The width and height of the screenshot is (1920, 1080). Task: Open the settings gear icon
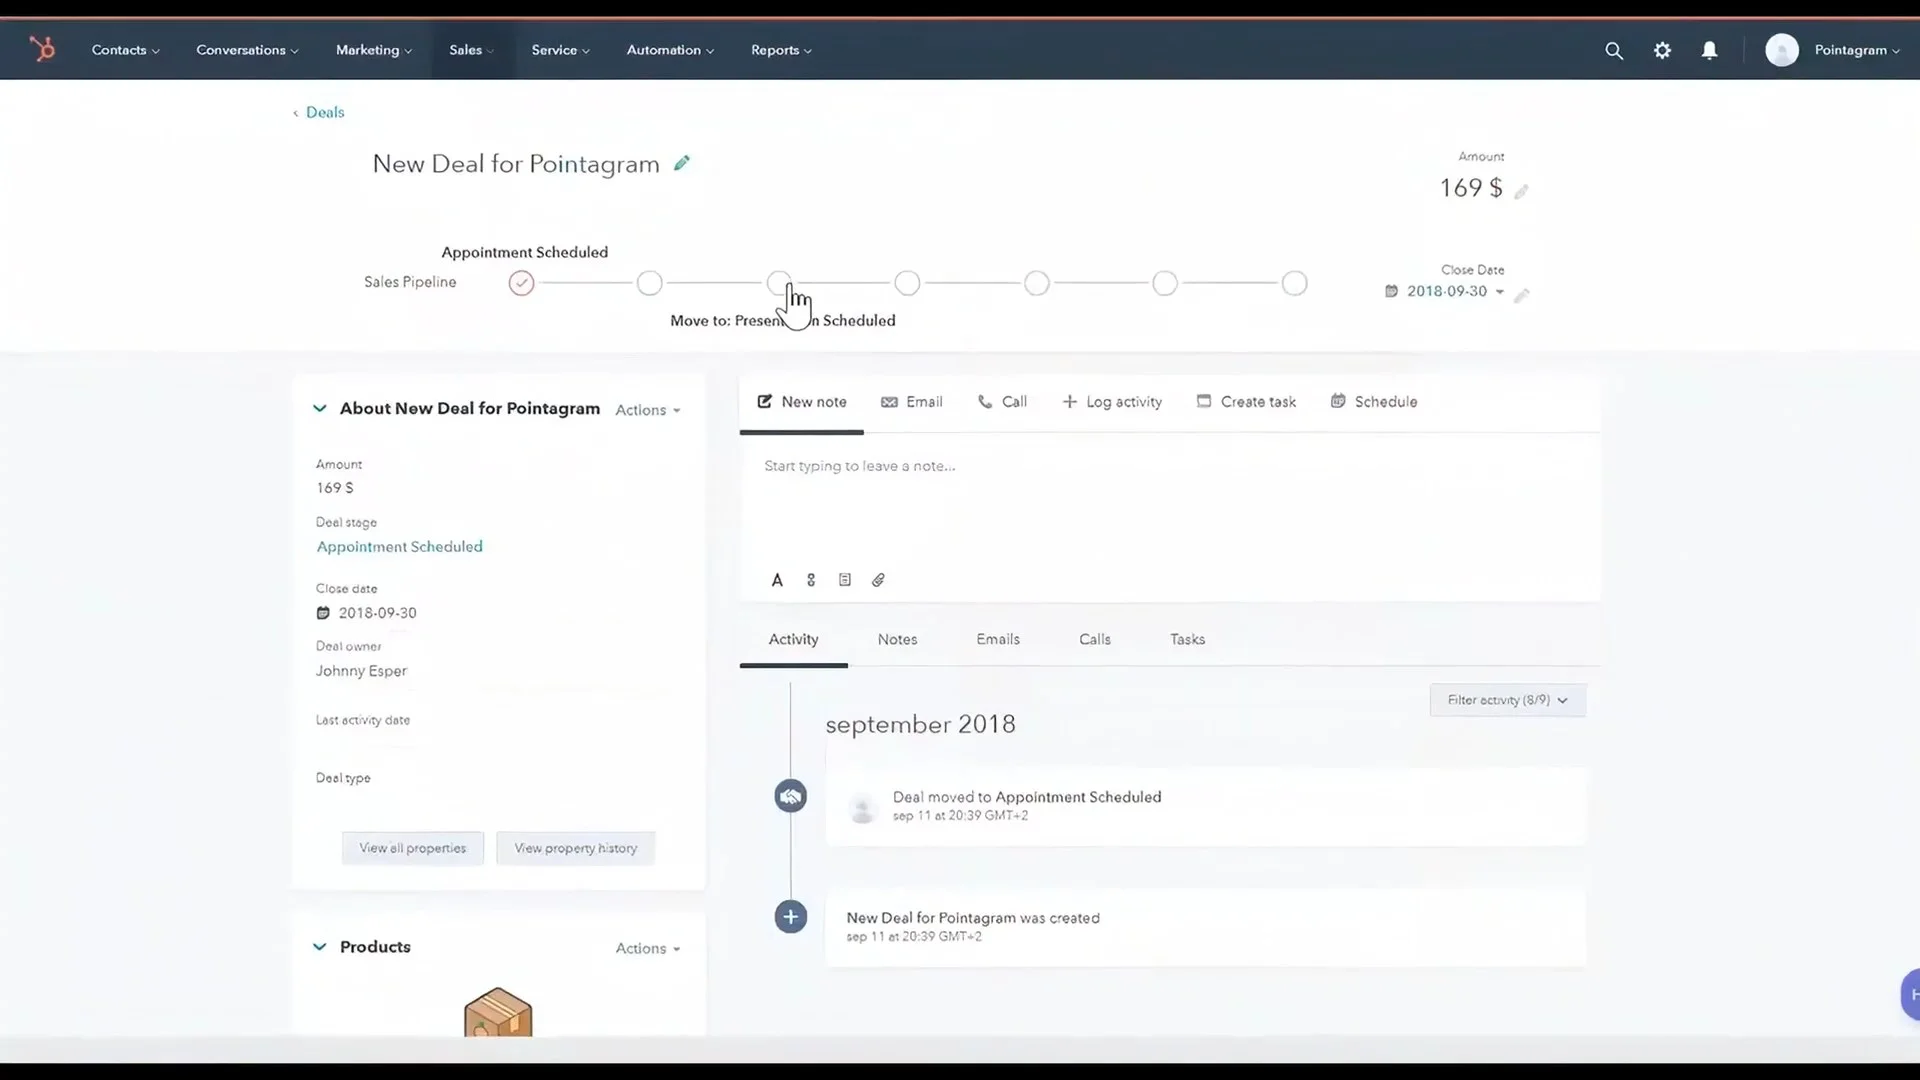click(x=1662, y=50)
